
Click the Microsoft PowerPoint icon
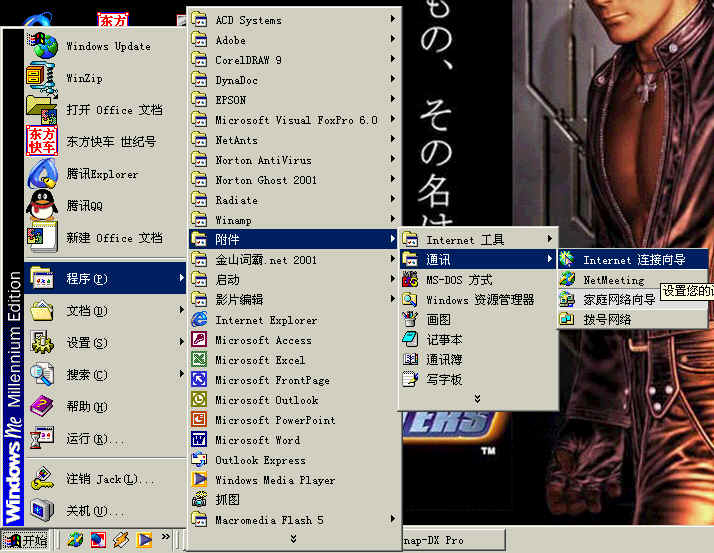[199, 420]
